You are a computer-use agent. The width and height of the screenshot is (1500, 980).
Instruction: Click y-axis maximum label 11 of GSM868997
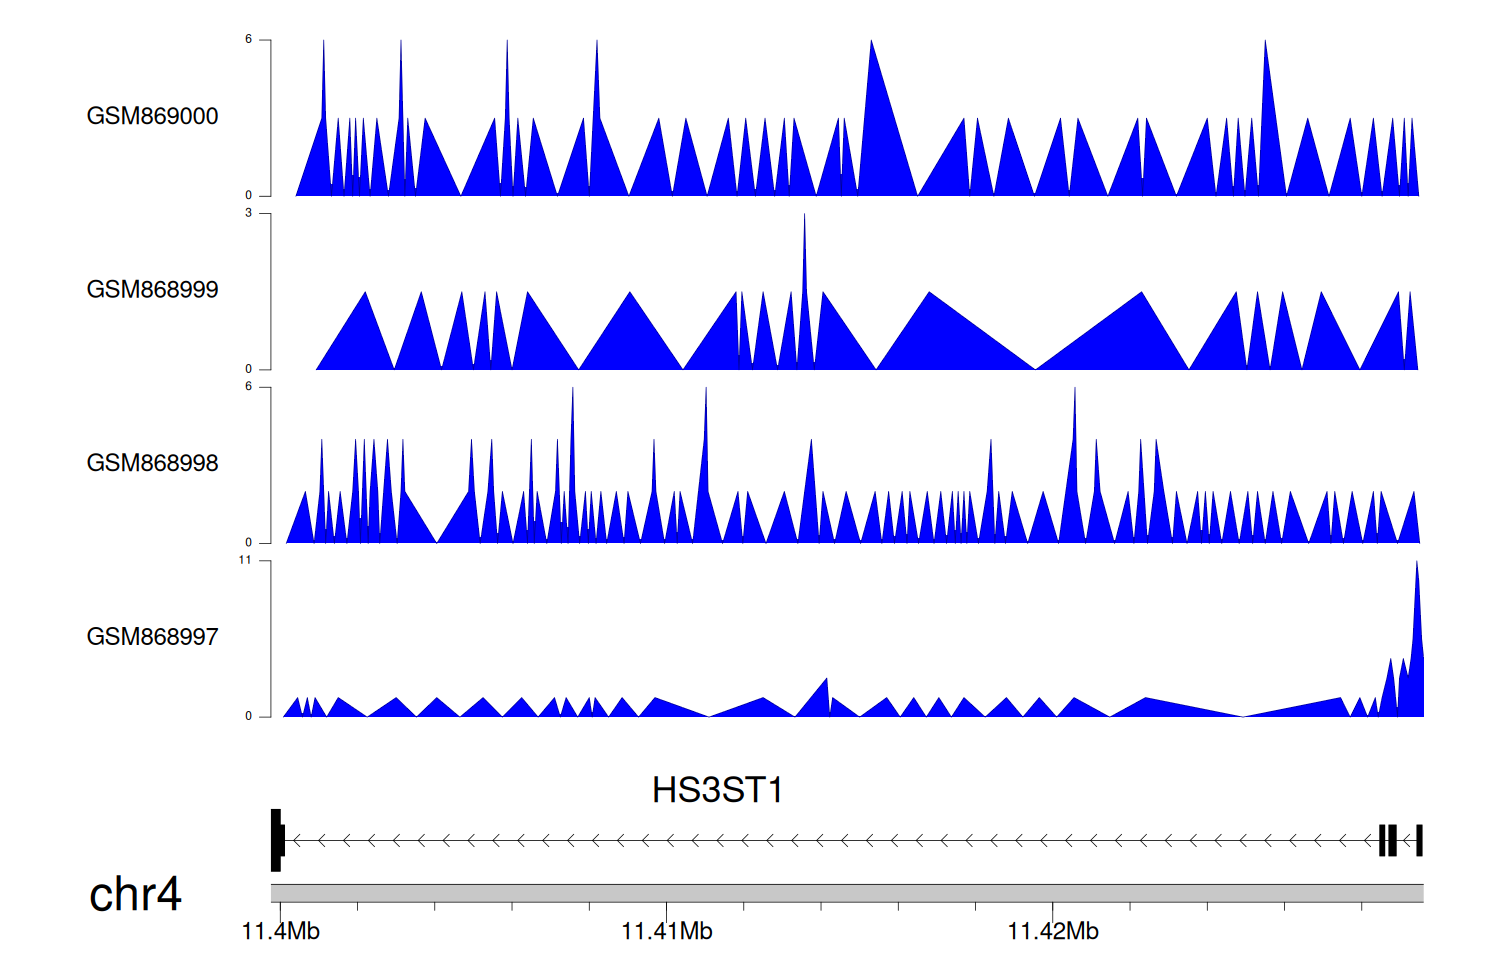tap(245, 560)
